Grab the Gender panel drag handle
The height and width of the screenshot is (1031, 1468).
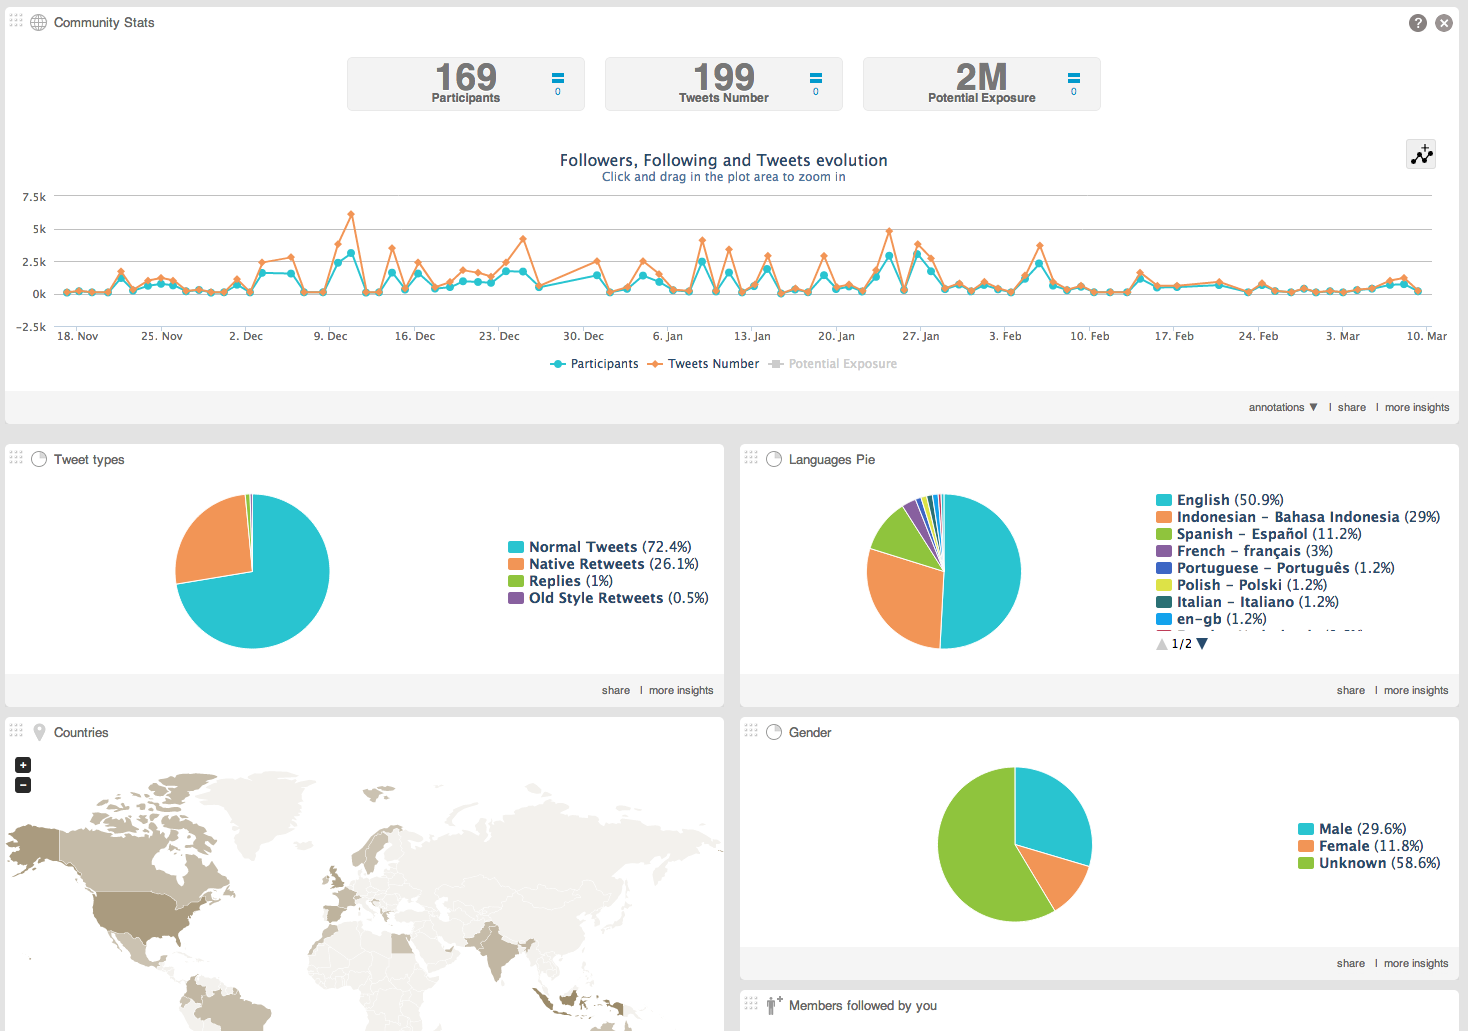coord(751,730)
